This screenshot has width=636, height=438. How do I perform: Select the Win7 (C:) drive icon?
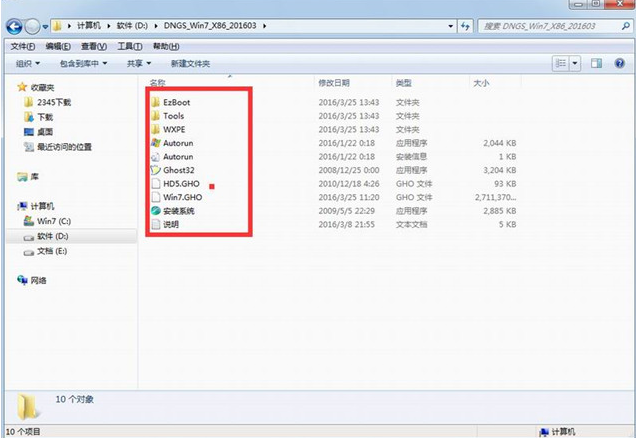pos(29,221)
